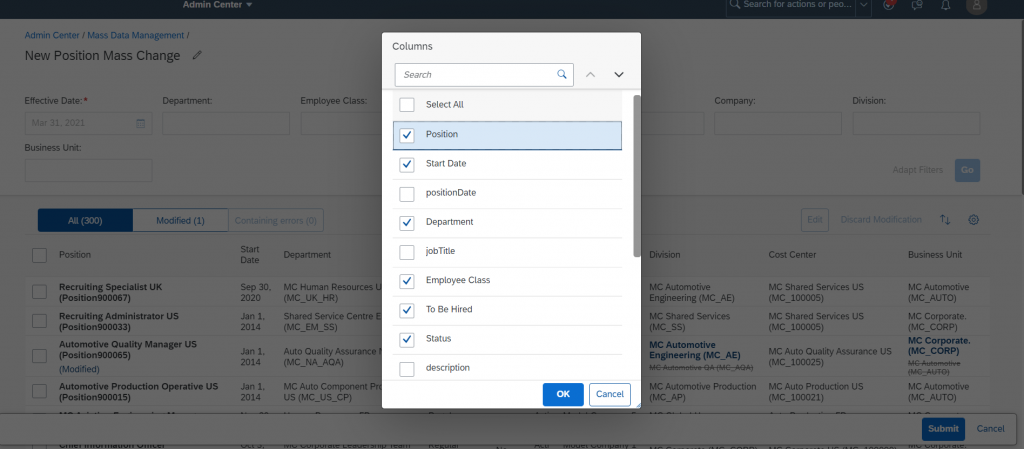Uncheck the Start Date column checkbox
The image size is (1024, 449).
click(407, 164)
